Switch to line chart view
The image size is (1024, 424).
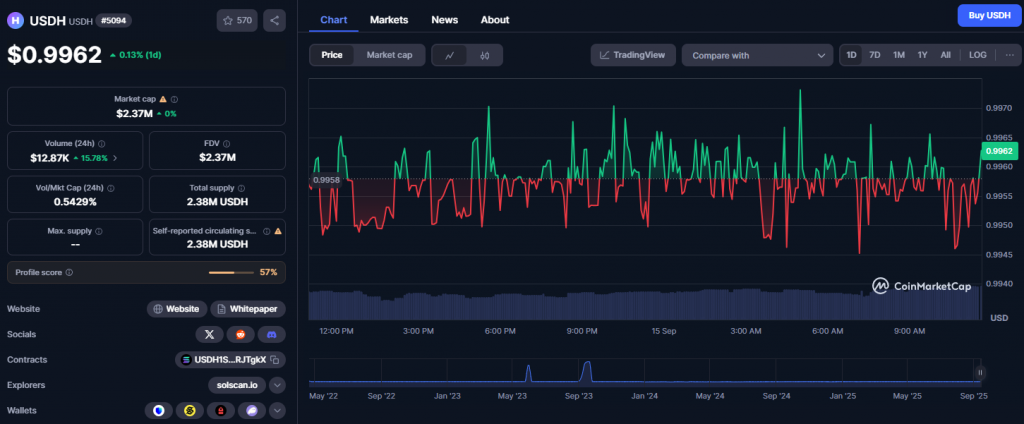[x=449, y=56]
